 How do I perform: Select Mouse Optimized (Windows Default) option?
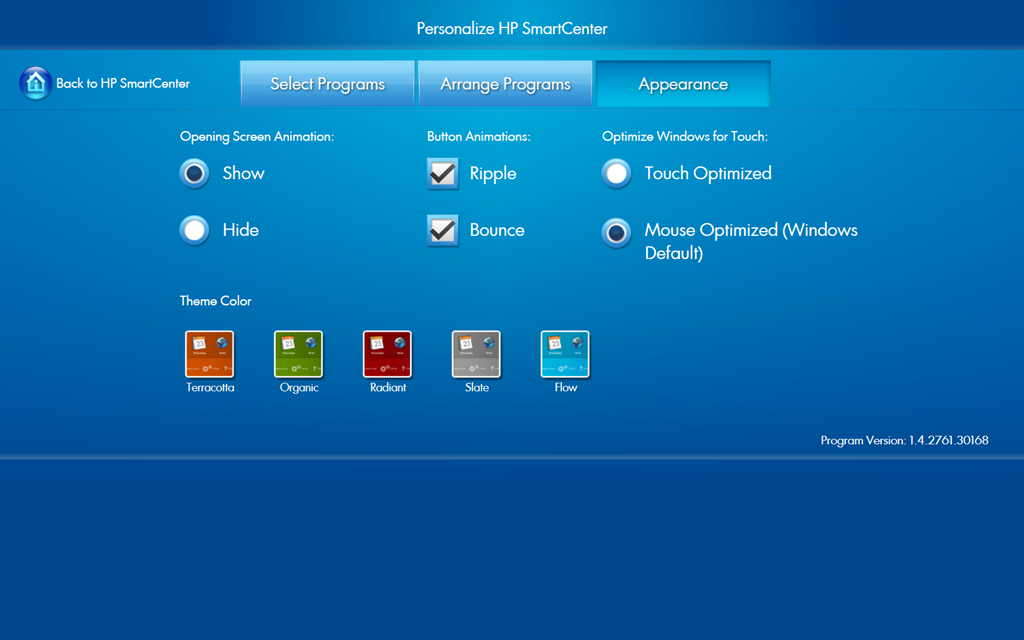[616, 233]
